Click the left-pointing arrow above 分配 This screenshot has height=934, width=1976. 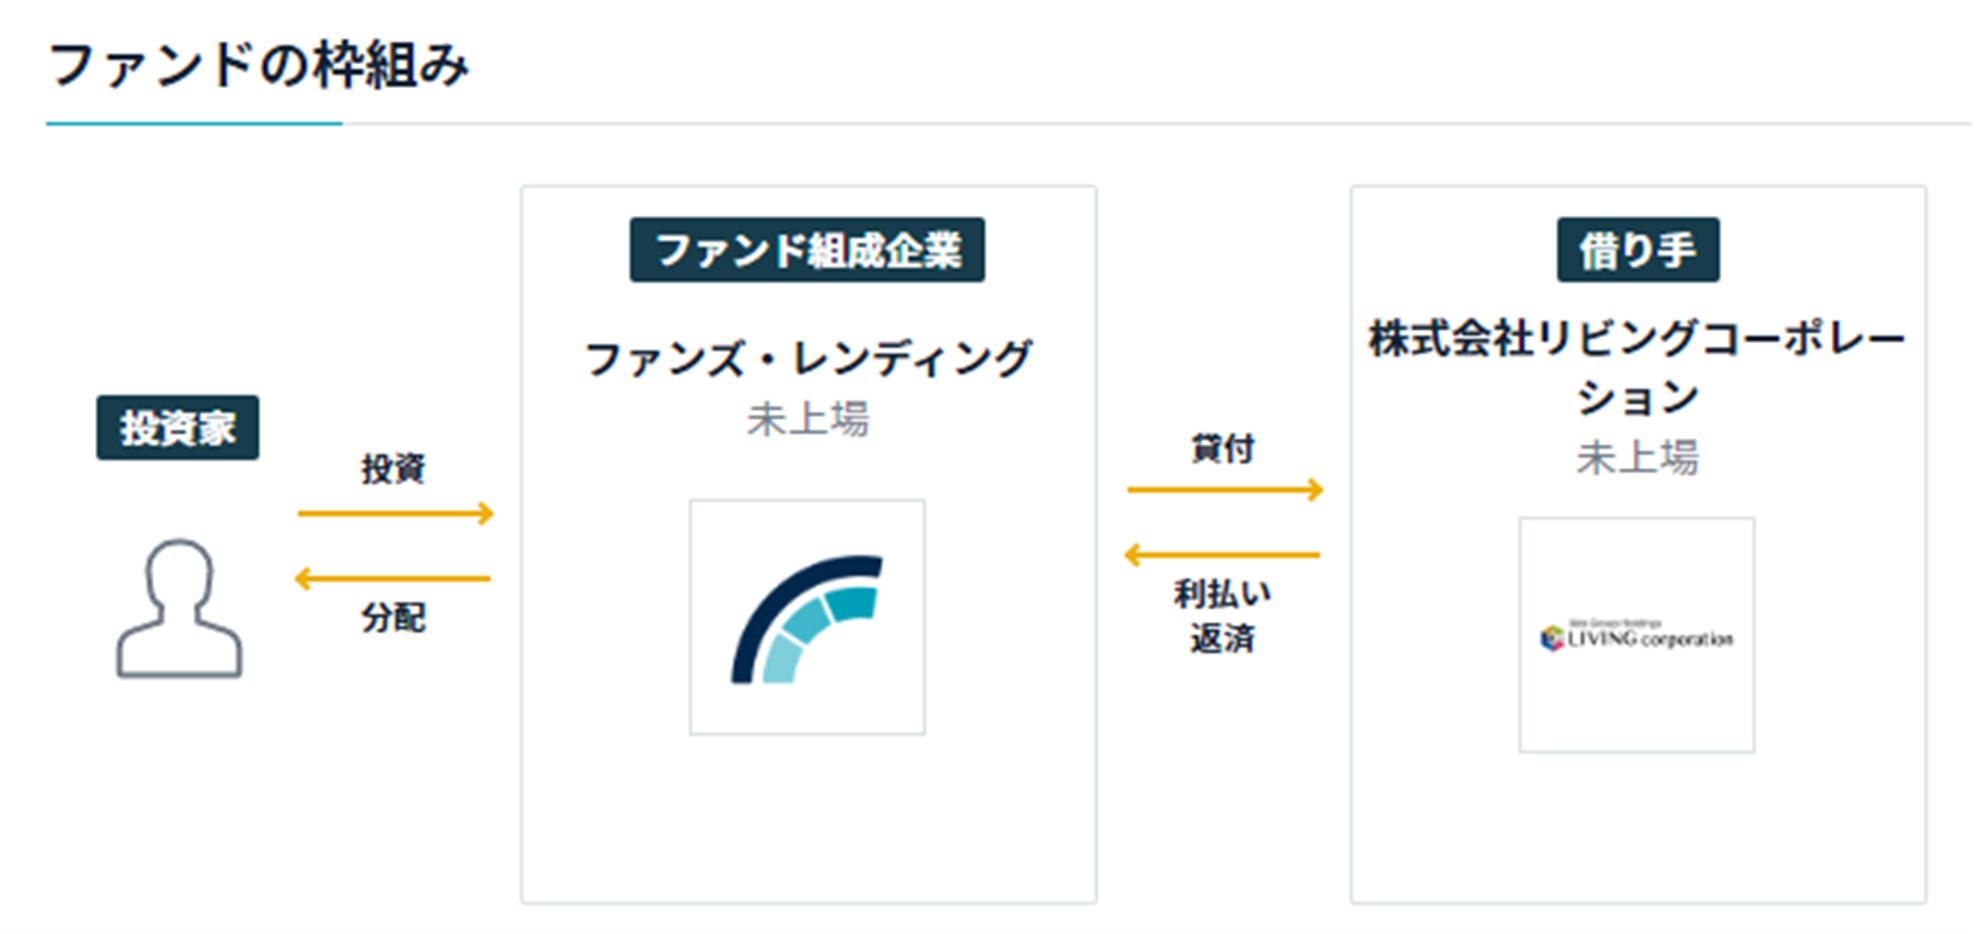click(x=393, y=578)
